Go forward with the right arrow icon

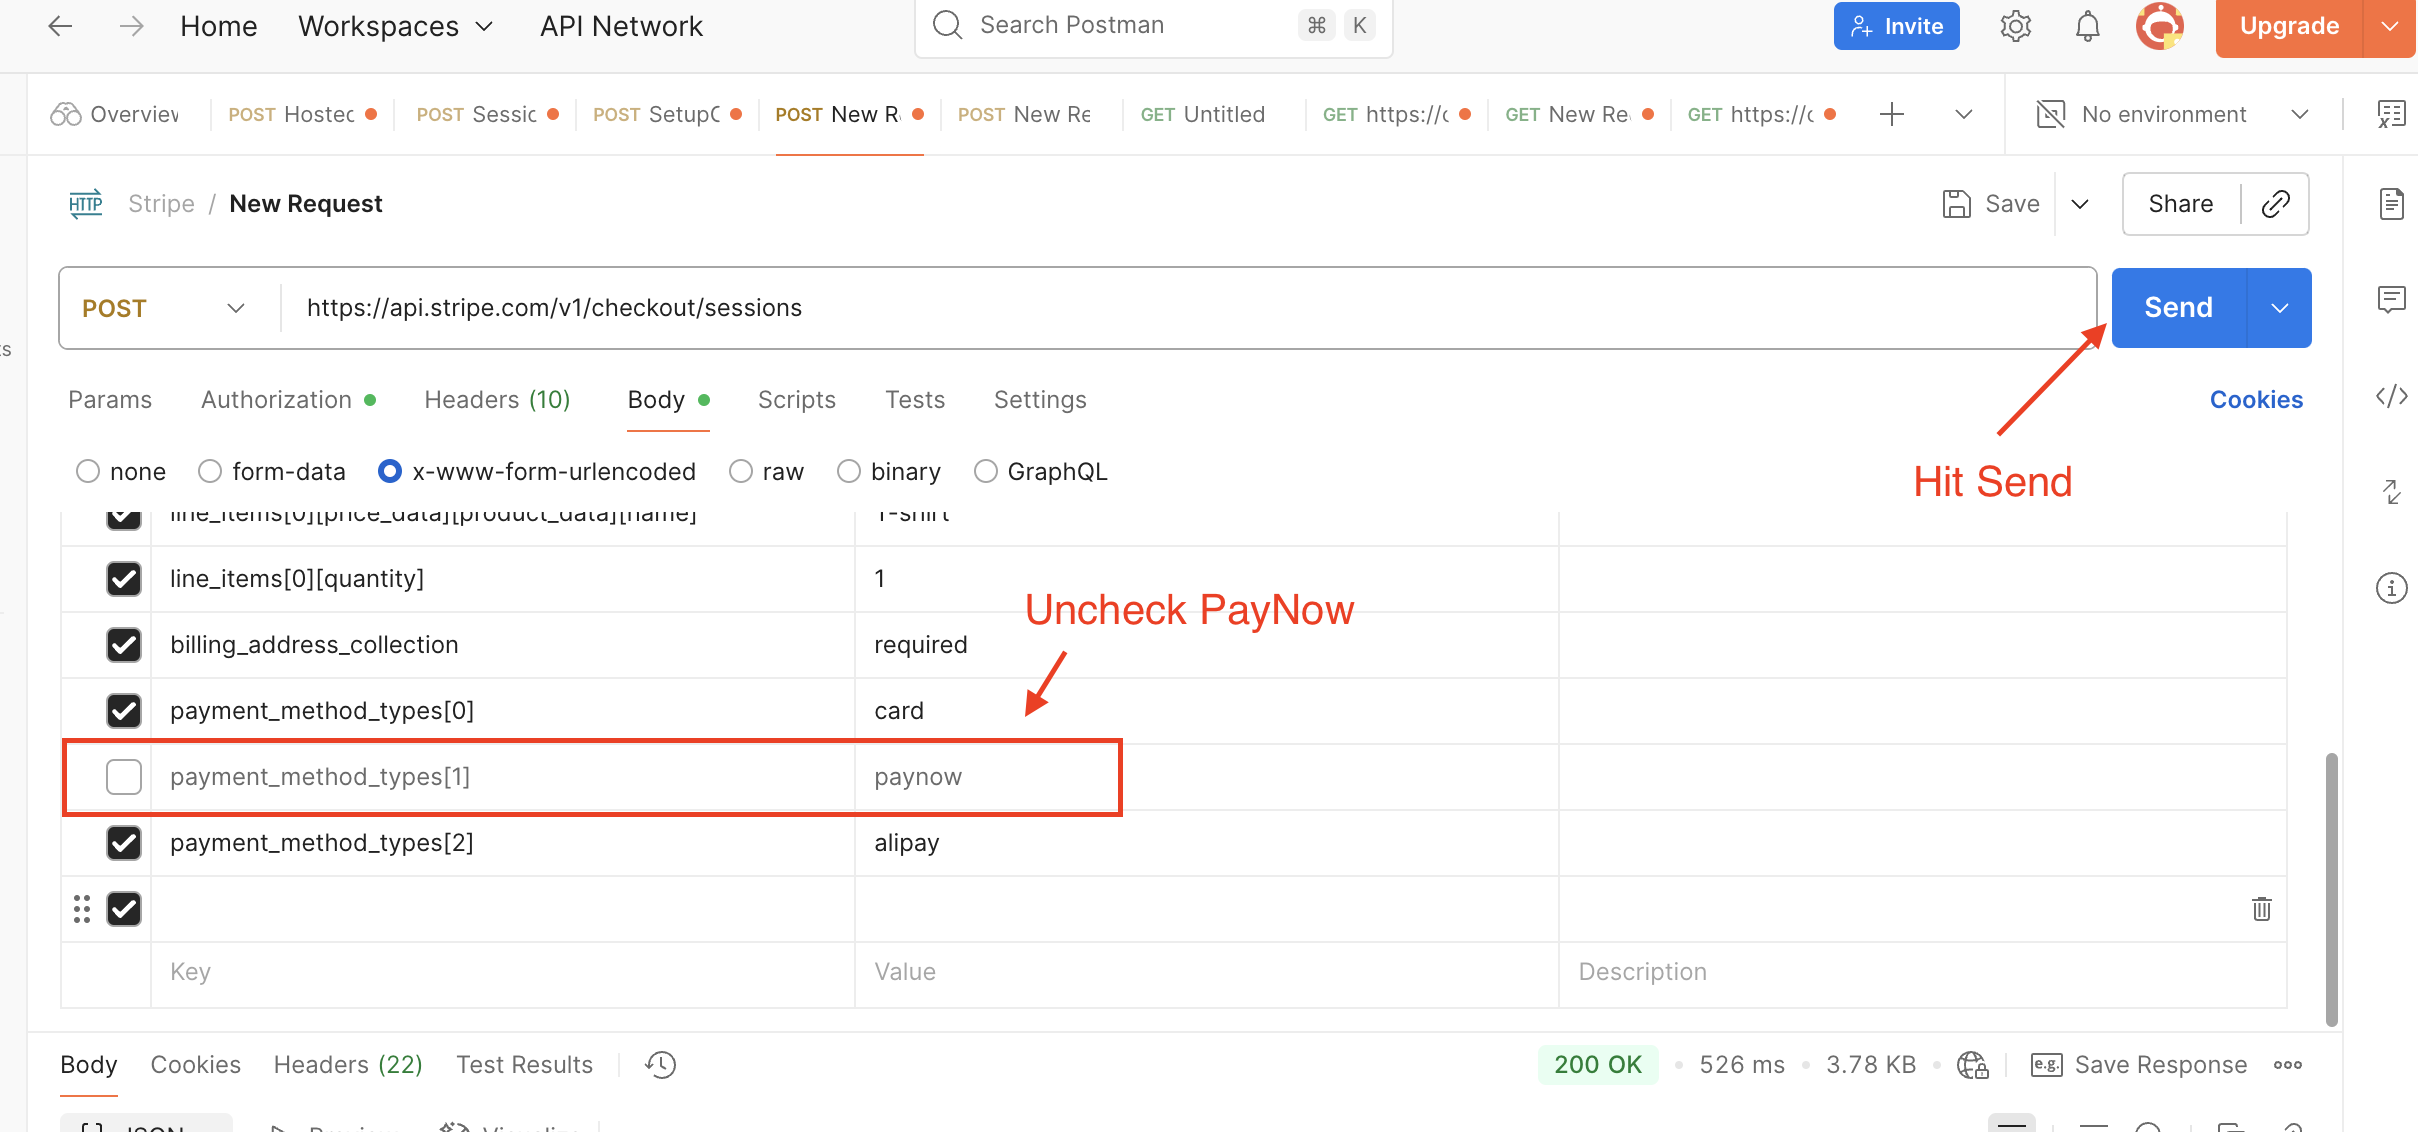[x=132, y=26]
